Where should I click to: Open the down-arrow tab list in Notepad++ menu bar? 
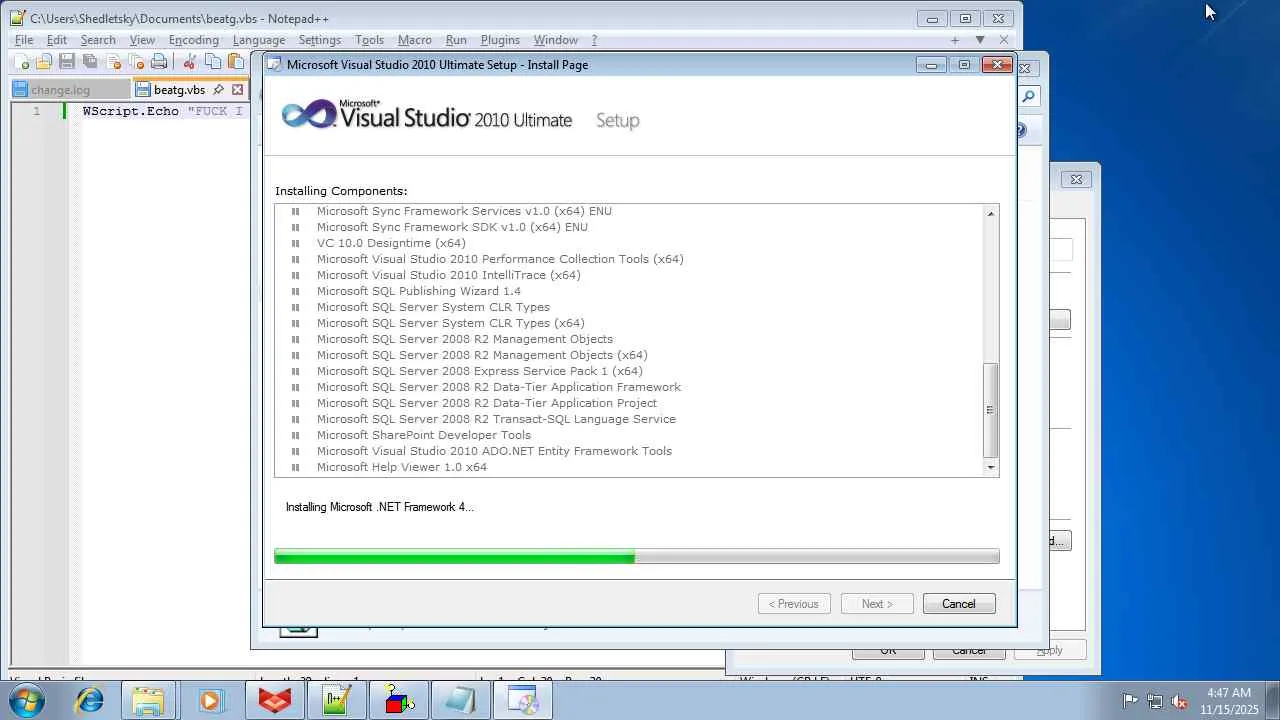click(980, 40)
